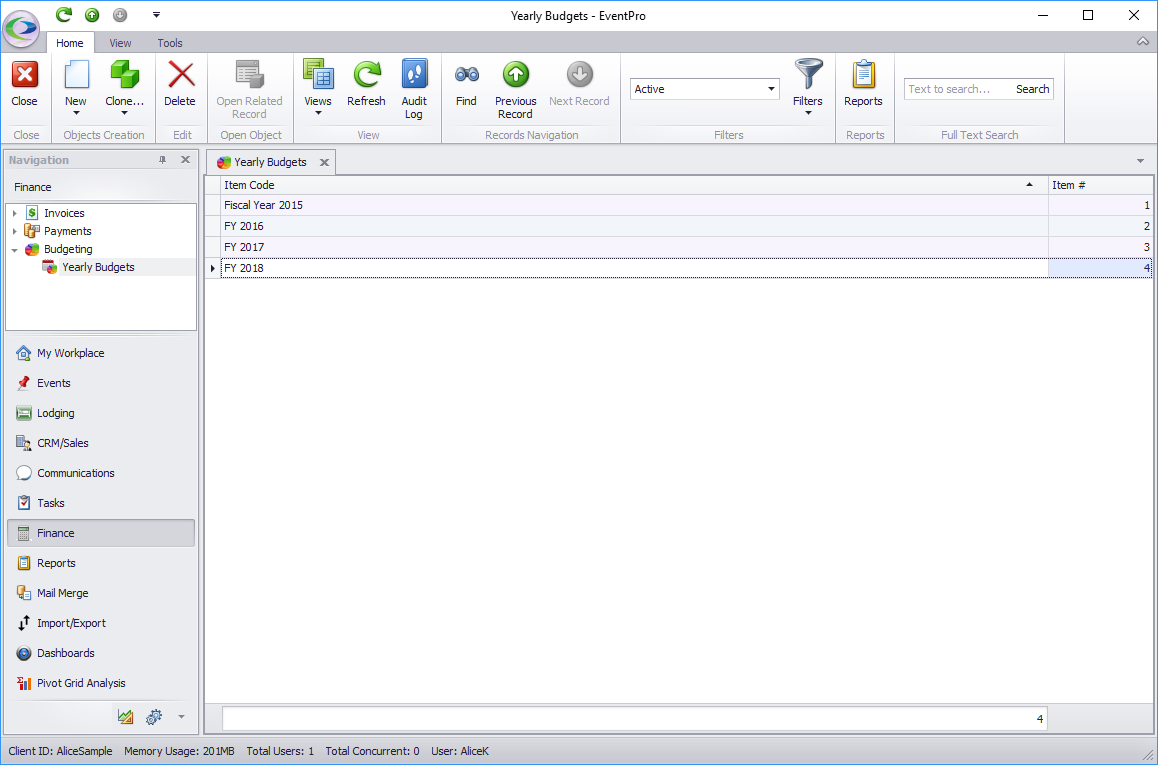The width and height of the screenshot is (1158, 765).
Task: Click quick access green refresh arrow
Action: pyautogui.click(x=64, y=15)
